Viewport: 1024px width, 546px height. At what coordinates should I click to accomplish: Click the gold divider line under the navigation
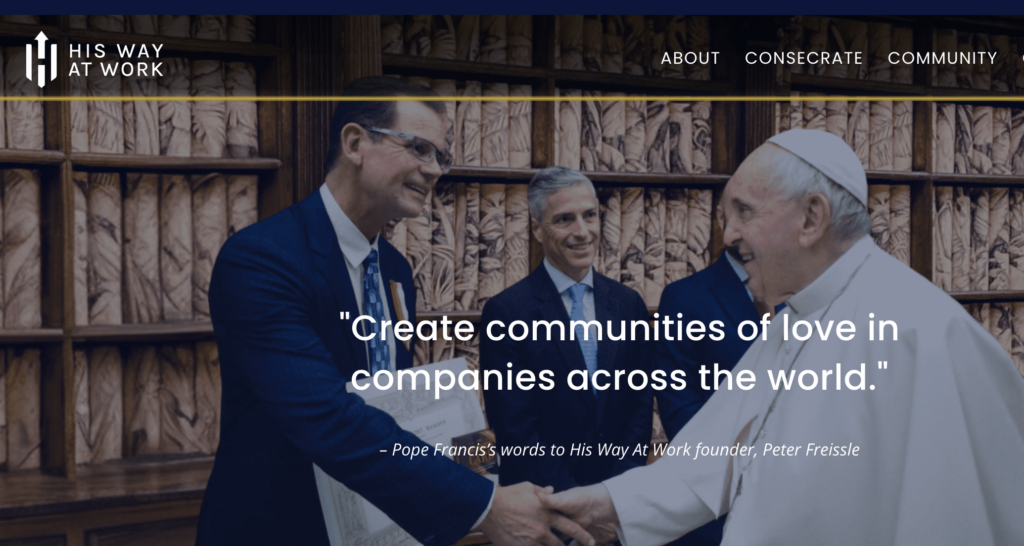(512, 99)
